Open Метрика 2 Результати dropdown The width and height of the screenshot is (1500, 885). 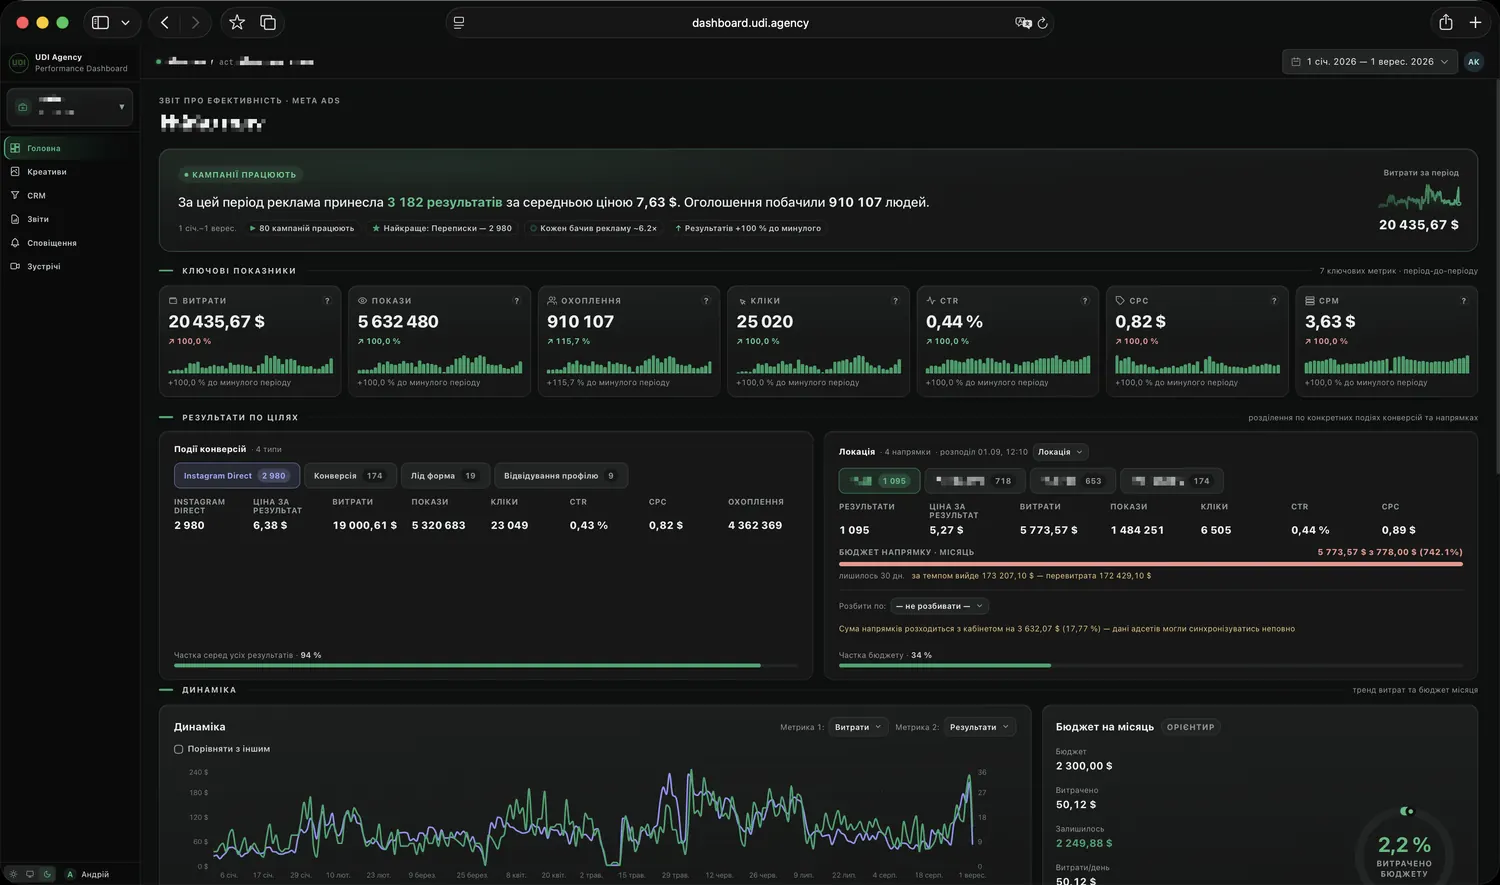[979, 727]
